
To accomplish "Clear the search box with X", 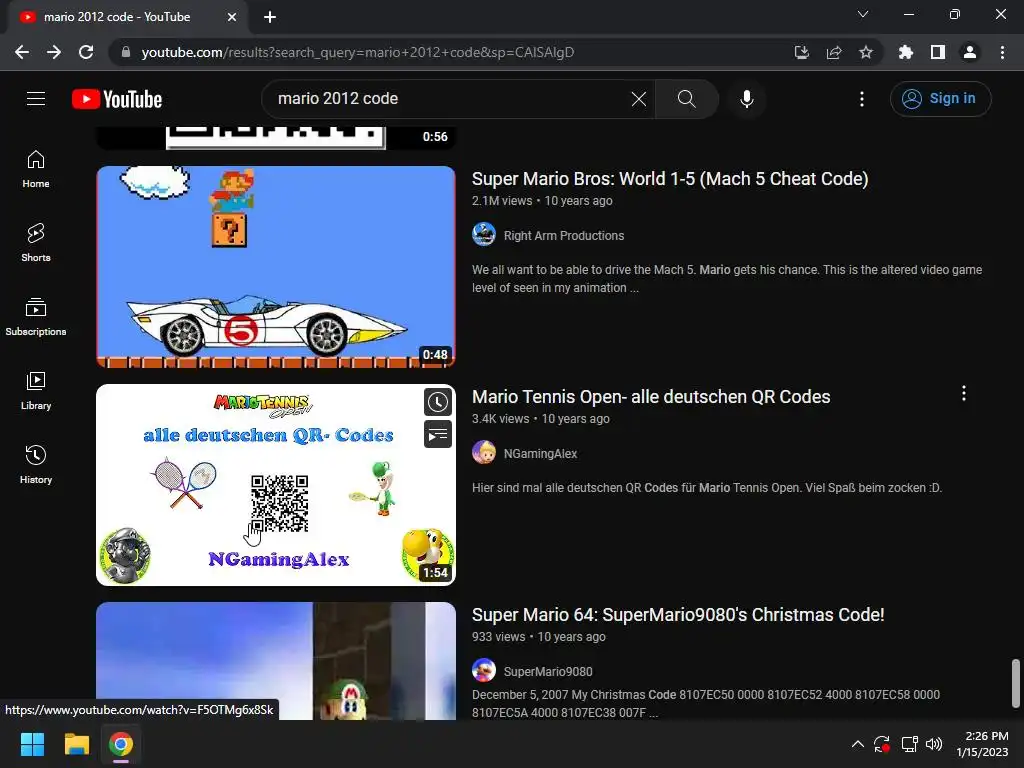I will [x=639, y=99].
